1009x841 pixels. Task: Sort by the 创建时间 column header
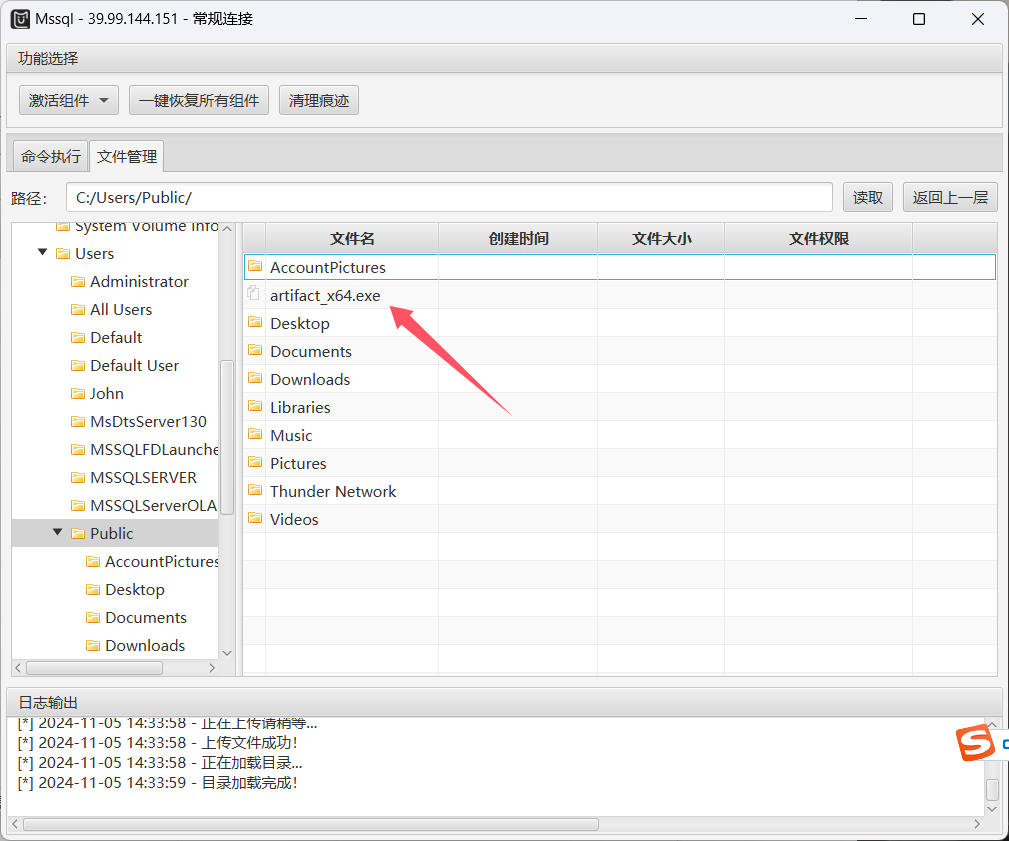518,239
